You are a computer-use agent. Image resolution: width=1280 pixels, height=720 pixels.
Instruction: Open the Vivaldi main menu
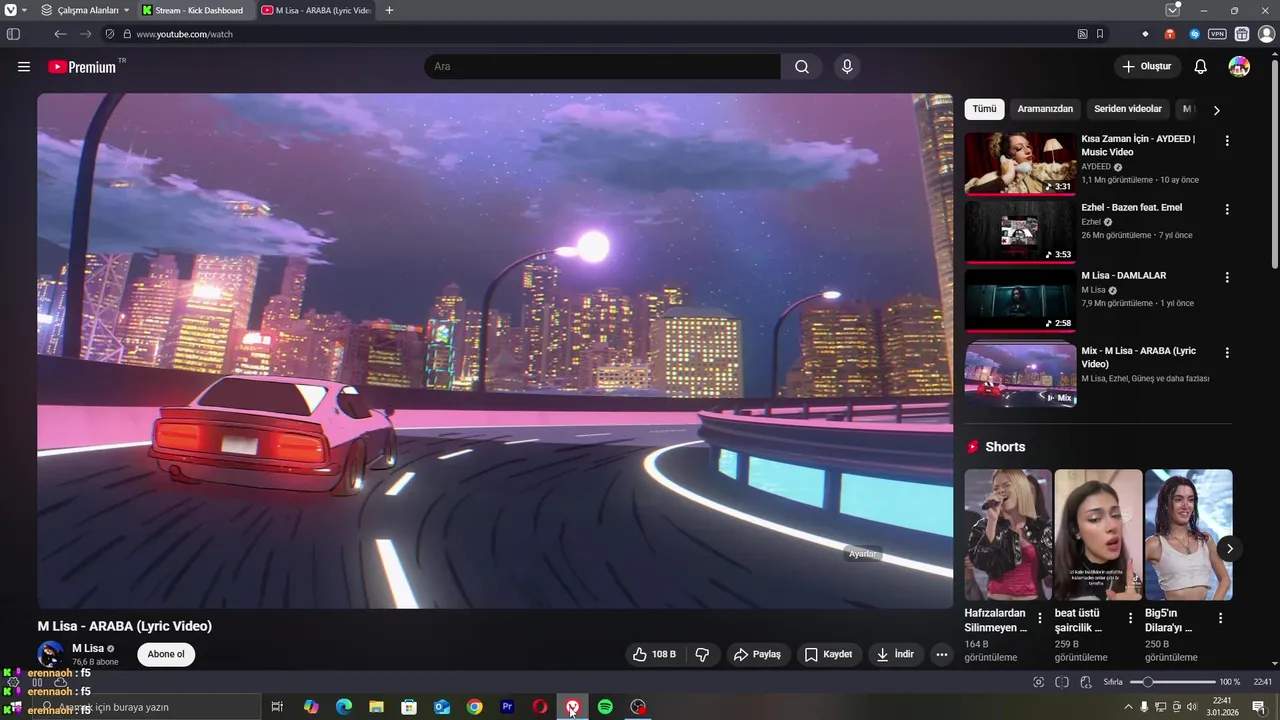click(10, 10)
